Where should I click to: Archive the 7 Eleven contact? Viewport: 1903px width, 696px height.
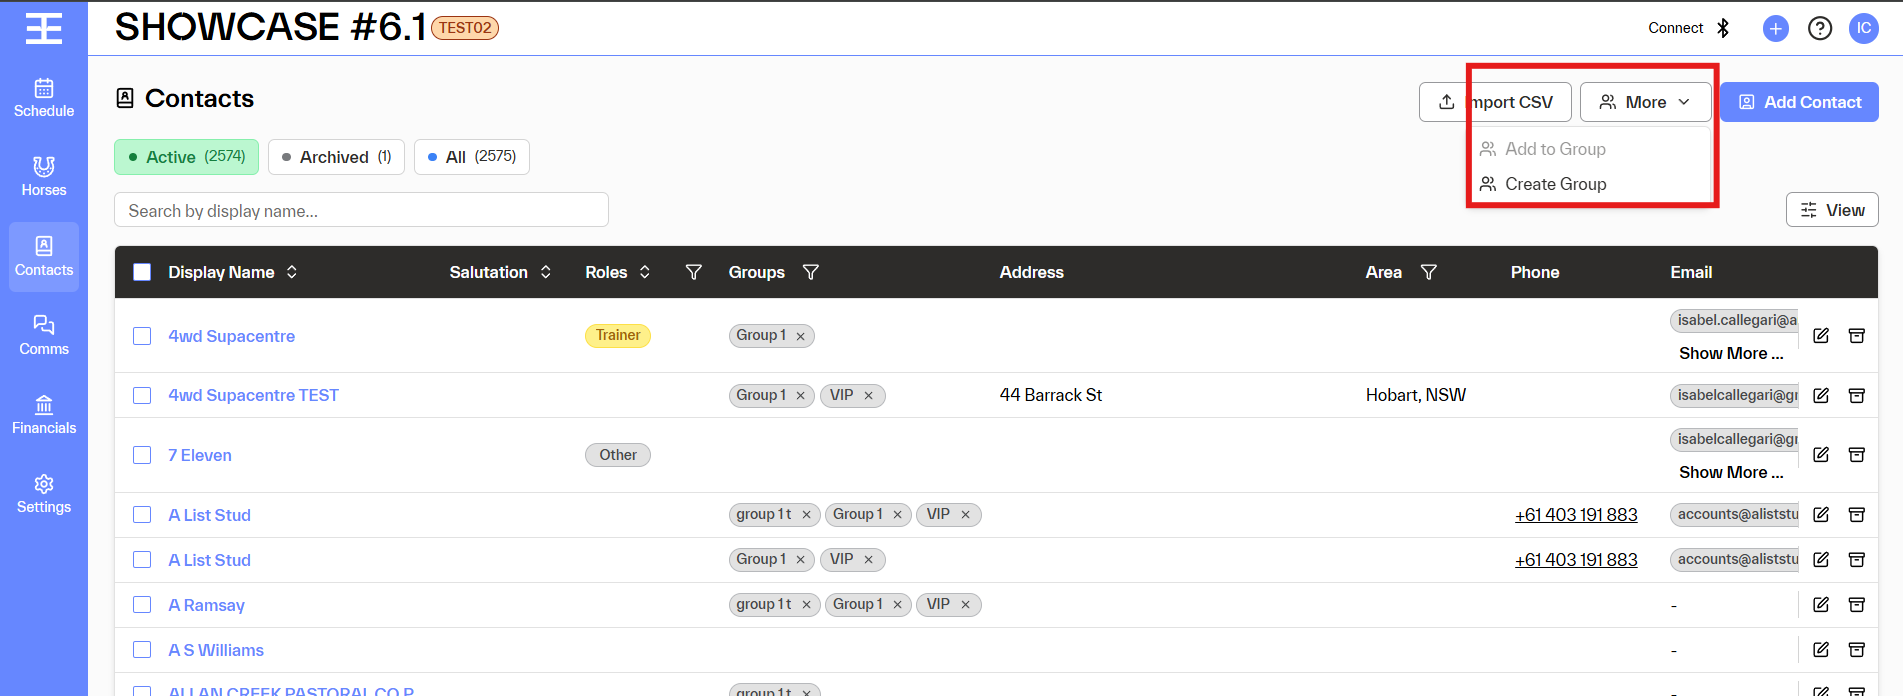(1857, 455)
